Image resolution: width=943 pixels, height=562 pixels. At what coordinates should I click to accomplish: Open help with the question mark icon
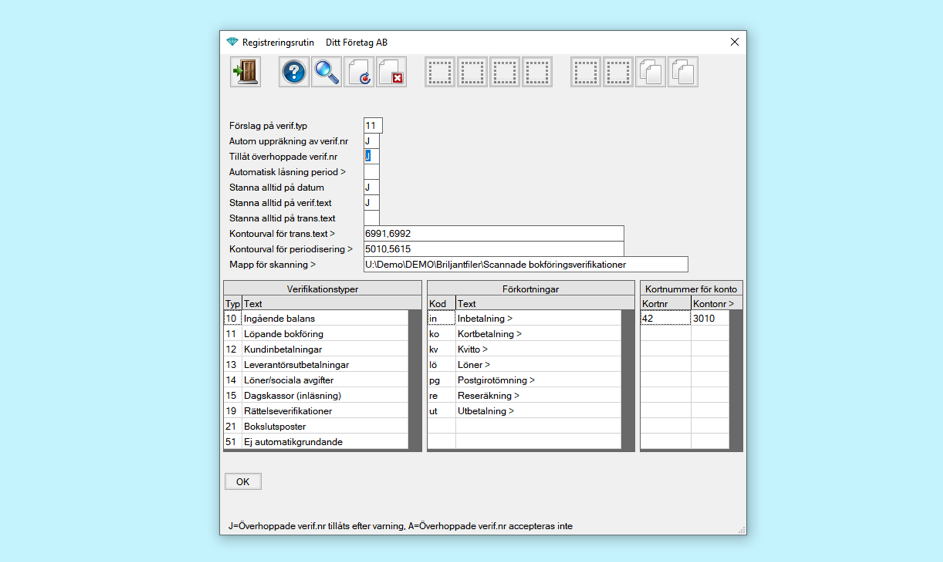coord(294,72)
